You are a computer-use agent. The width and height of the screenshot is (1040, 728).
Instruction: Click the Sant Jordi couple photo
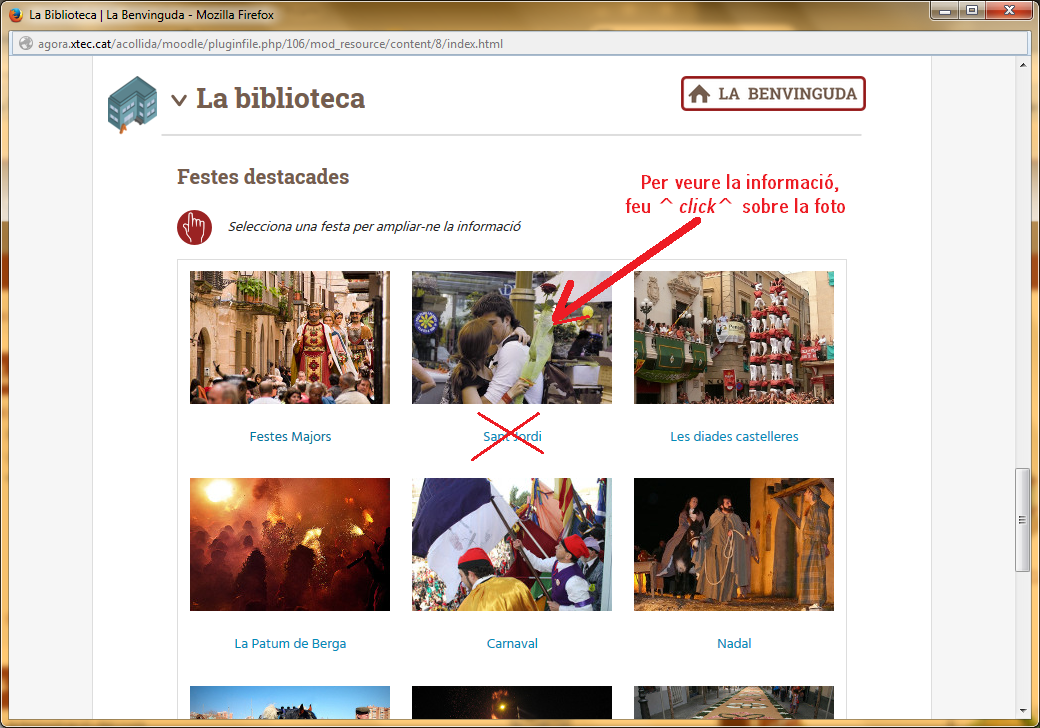click(x=512, y=337)
